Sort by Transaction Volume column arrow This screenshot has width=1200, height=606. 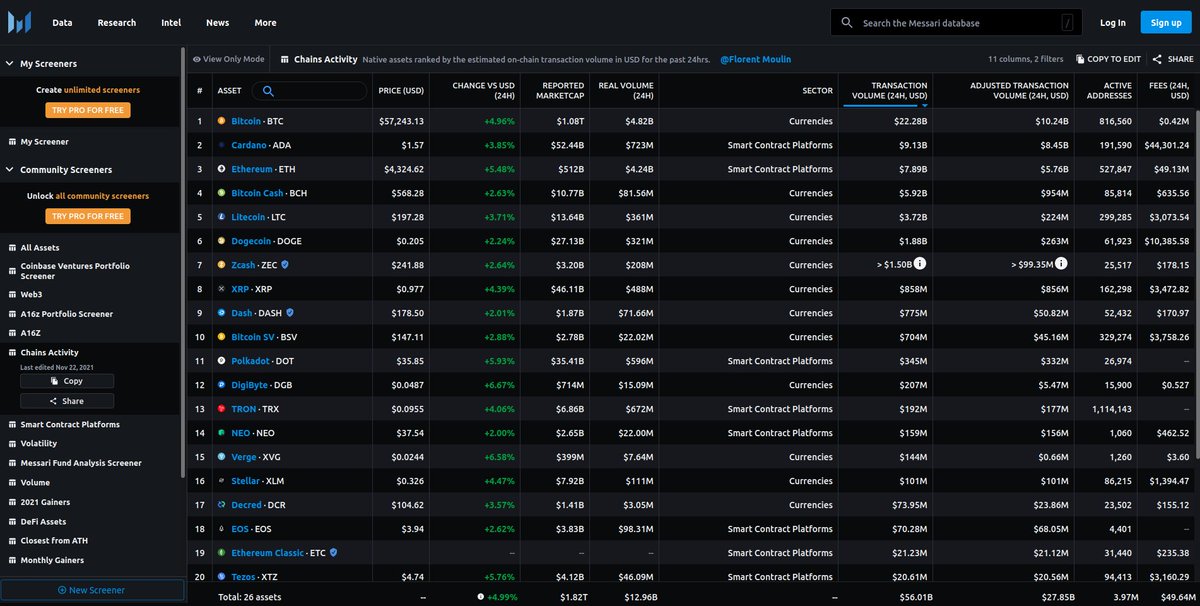(x=923, y=104)
